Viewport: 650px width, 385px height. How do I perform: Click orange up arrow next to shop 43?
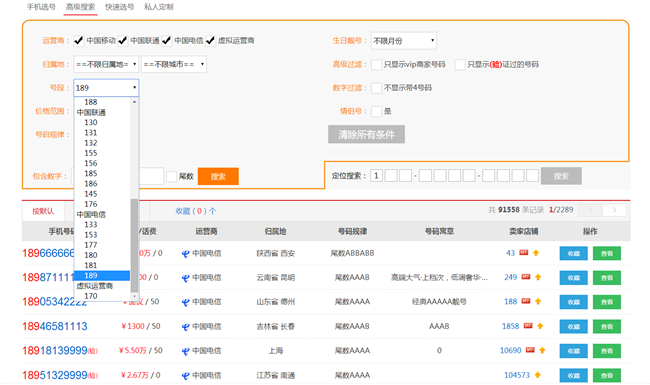(536, 253)
